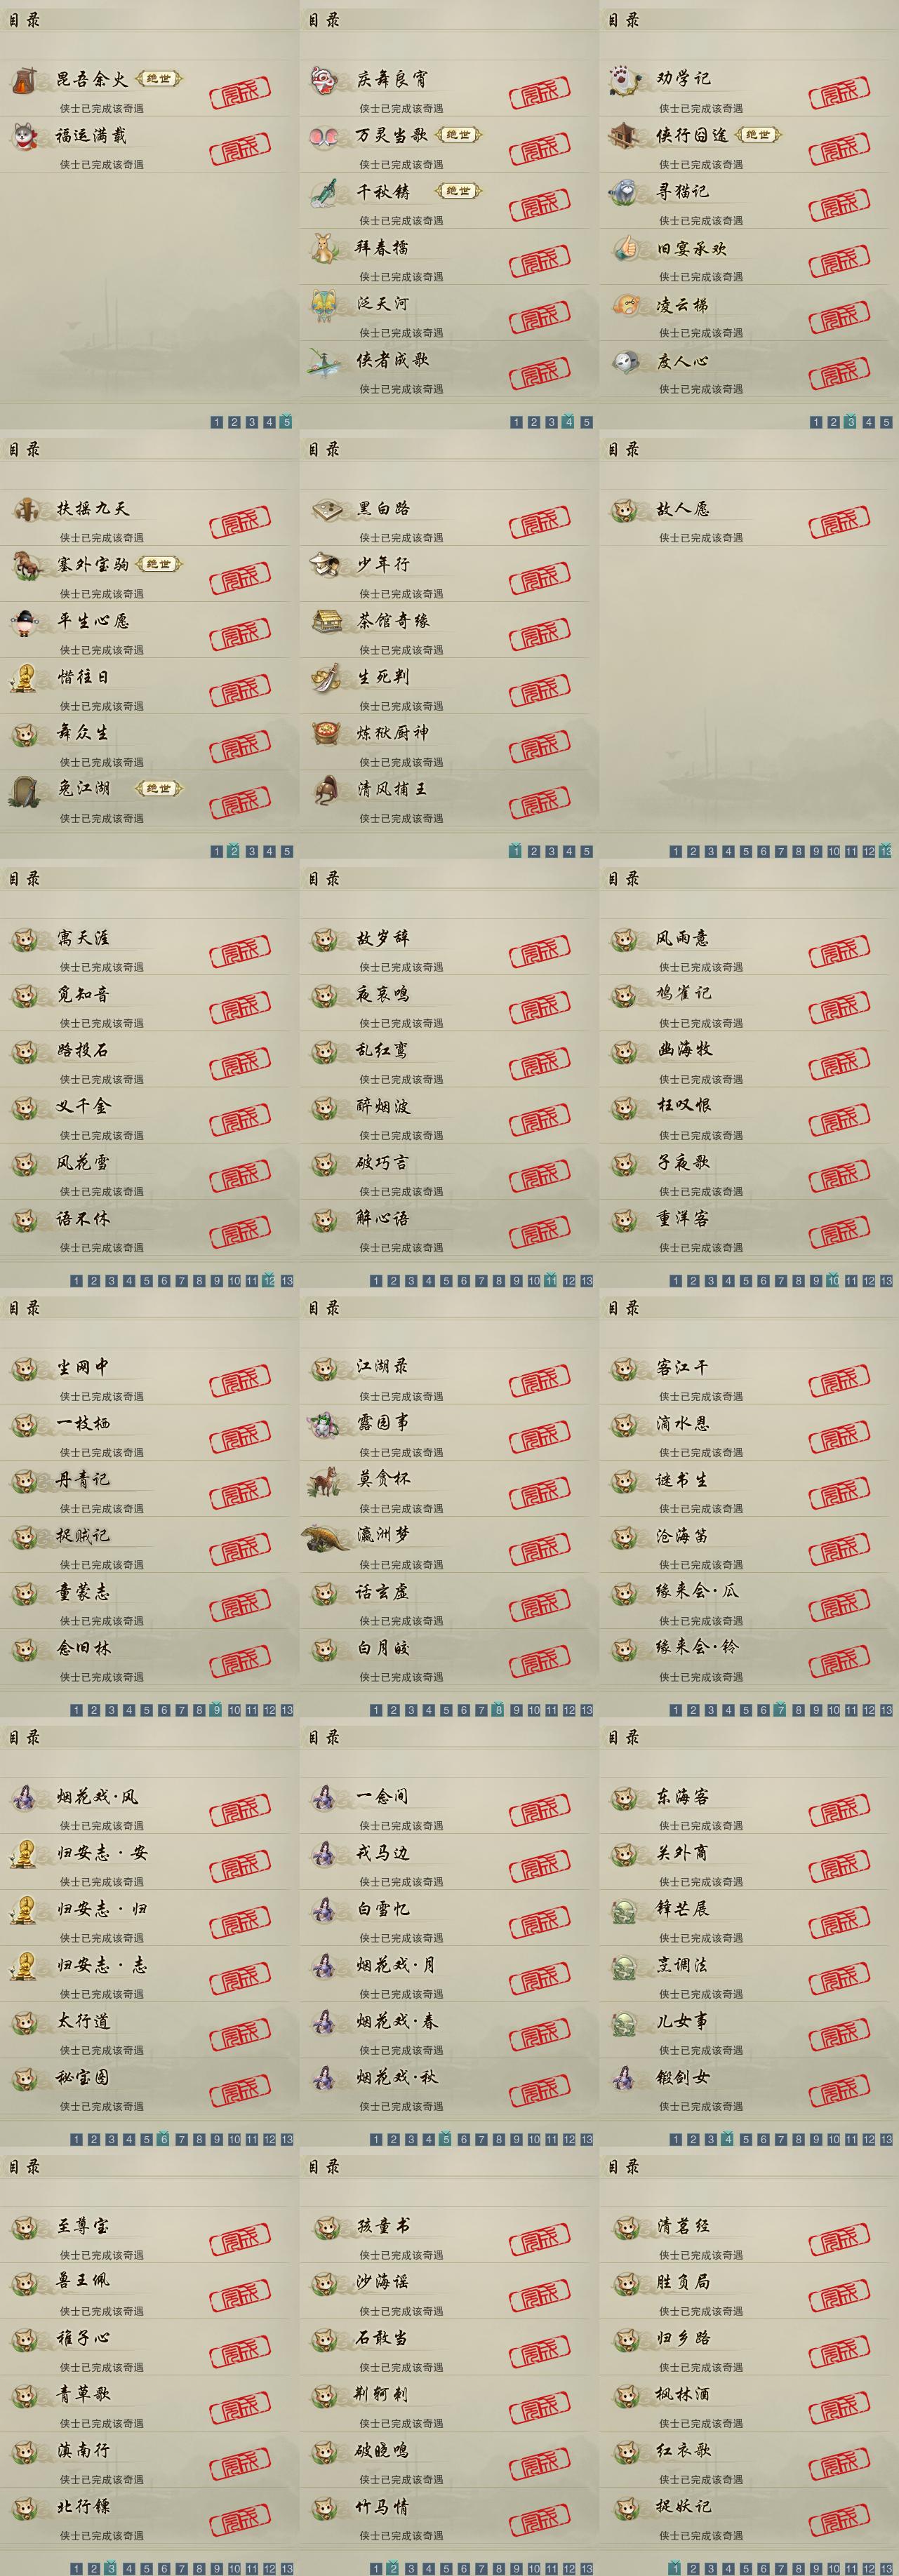Open the 千秋铸 sword icon
The image size is (899, 2576).
324,192
